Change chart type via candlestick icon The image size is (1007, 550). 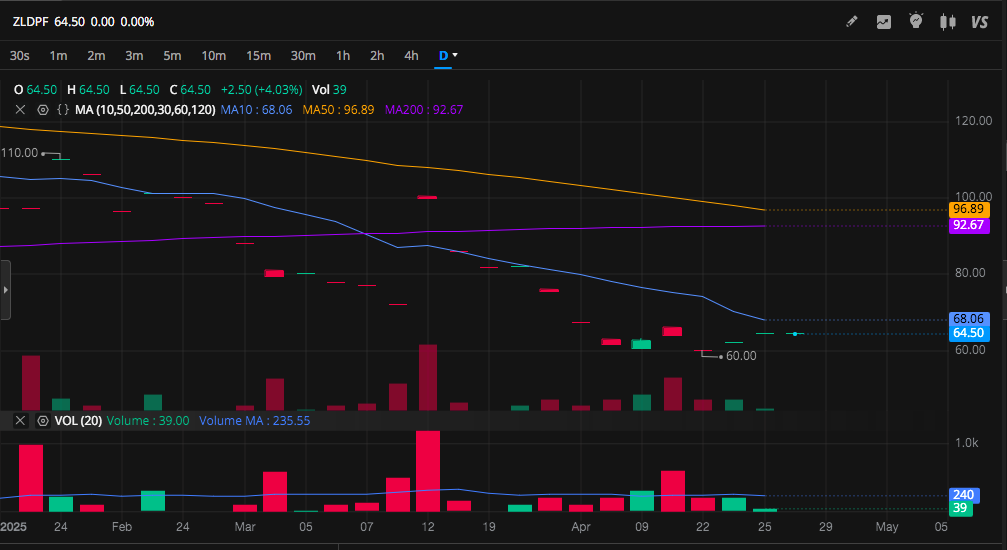coord(948,21)
